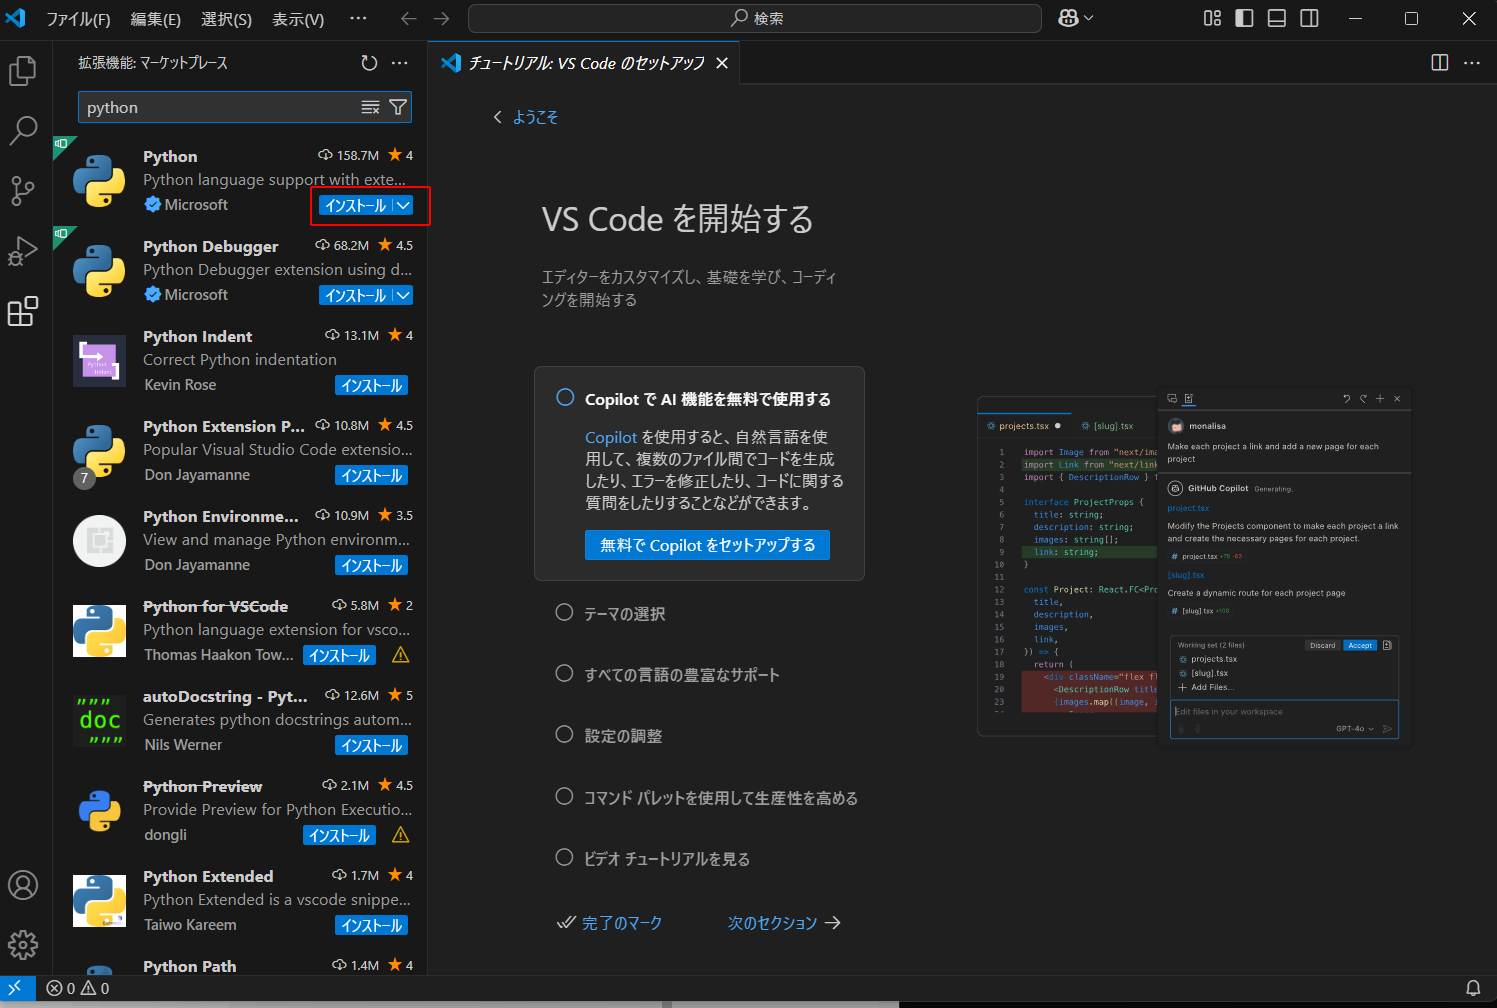Open the Extensions view icon

click(22, 312)
